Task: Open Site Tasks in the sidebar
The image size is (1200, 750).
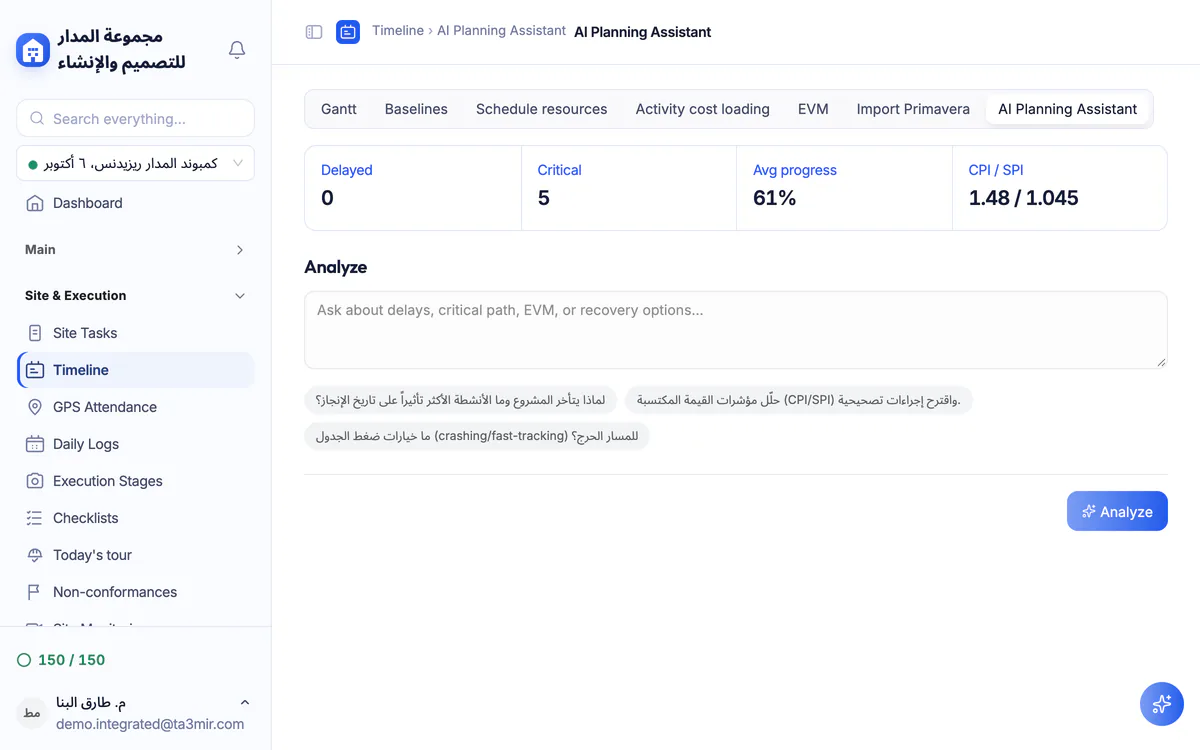Action: (x=135, y=333)
